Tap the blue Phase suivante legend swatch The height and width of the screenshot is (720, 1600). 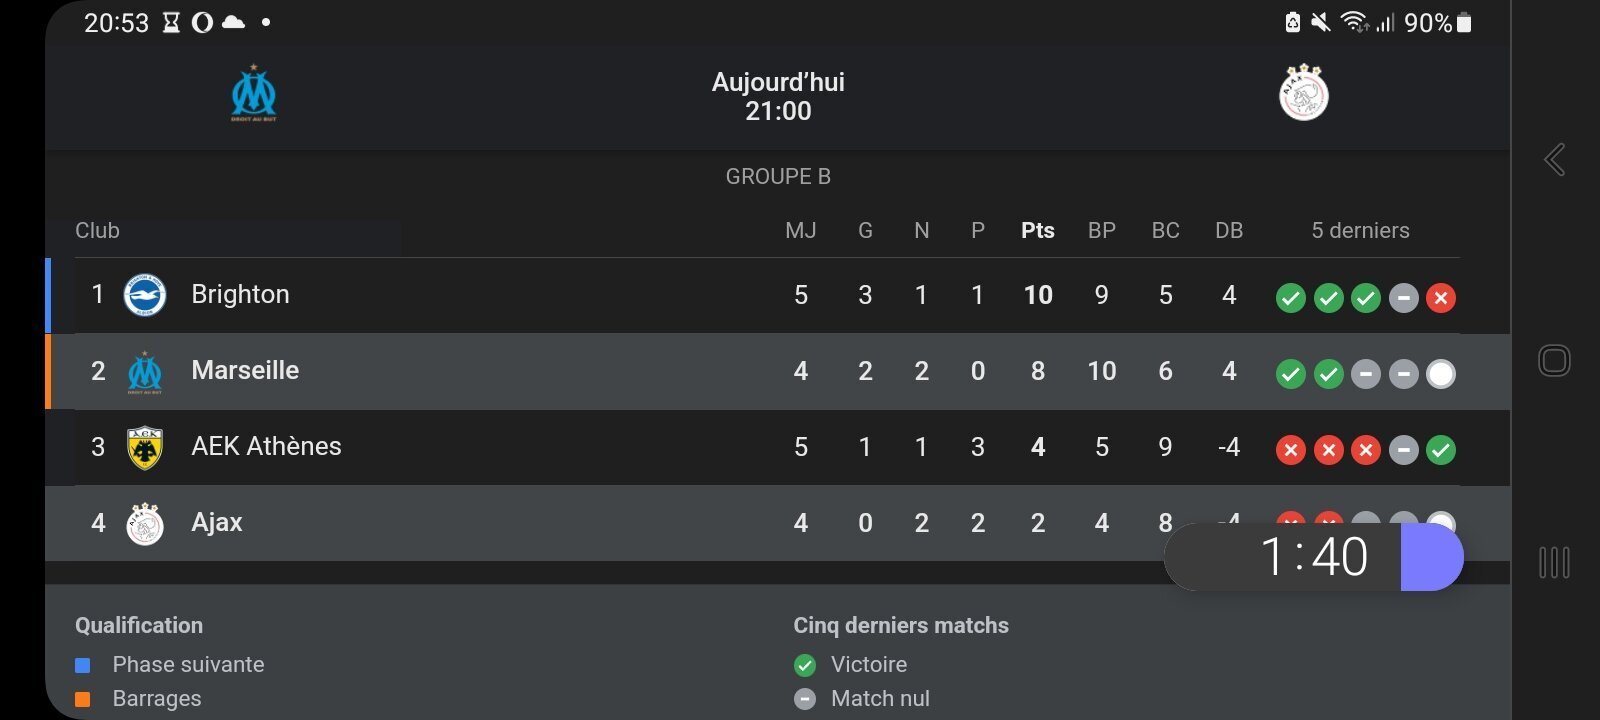point(83,665)
